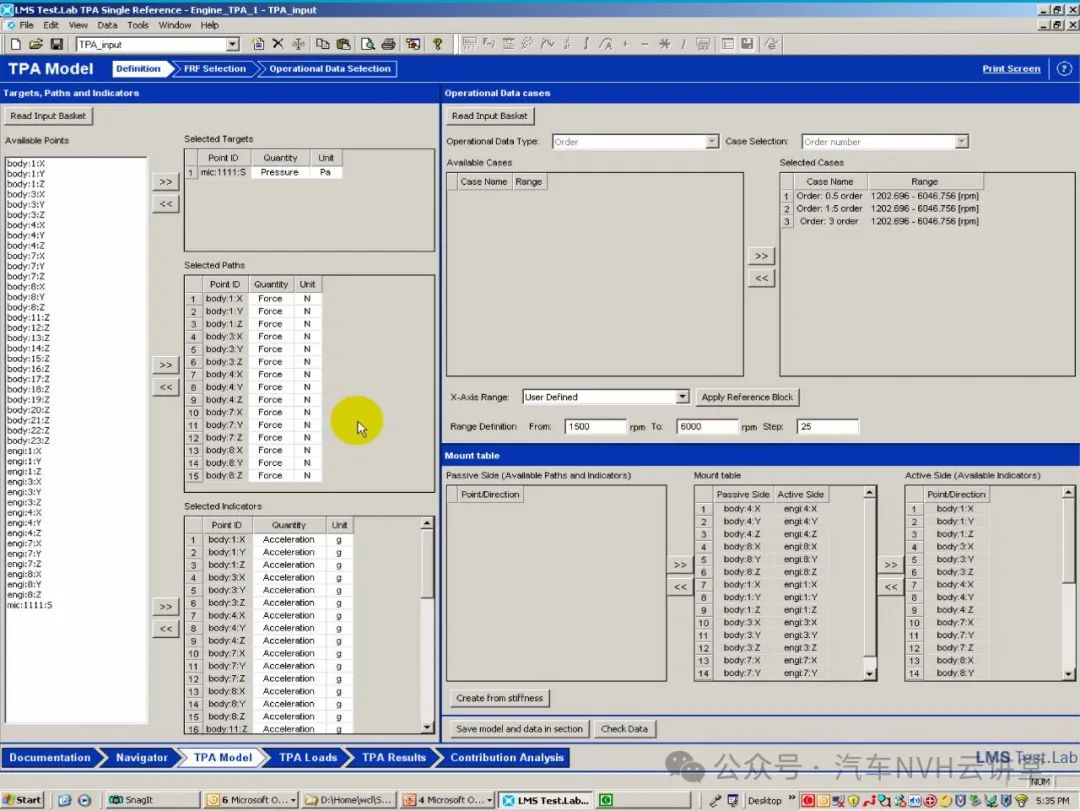Screen dimensions: 1080x811
Task: Click the Paste clipboard toolbar icon
Action: 343,44
